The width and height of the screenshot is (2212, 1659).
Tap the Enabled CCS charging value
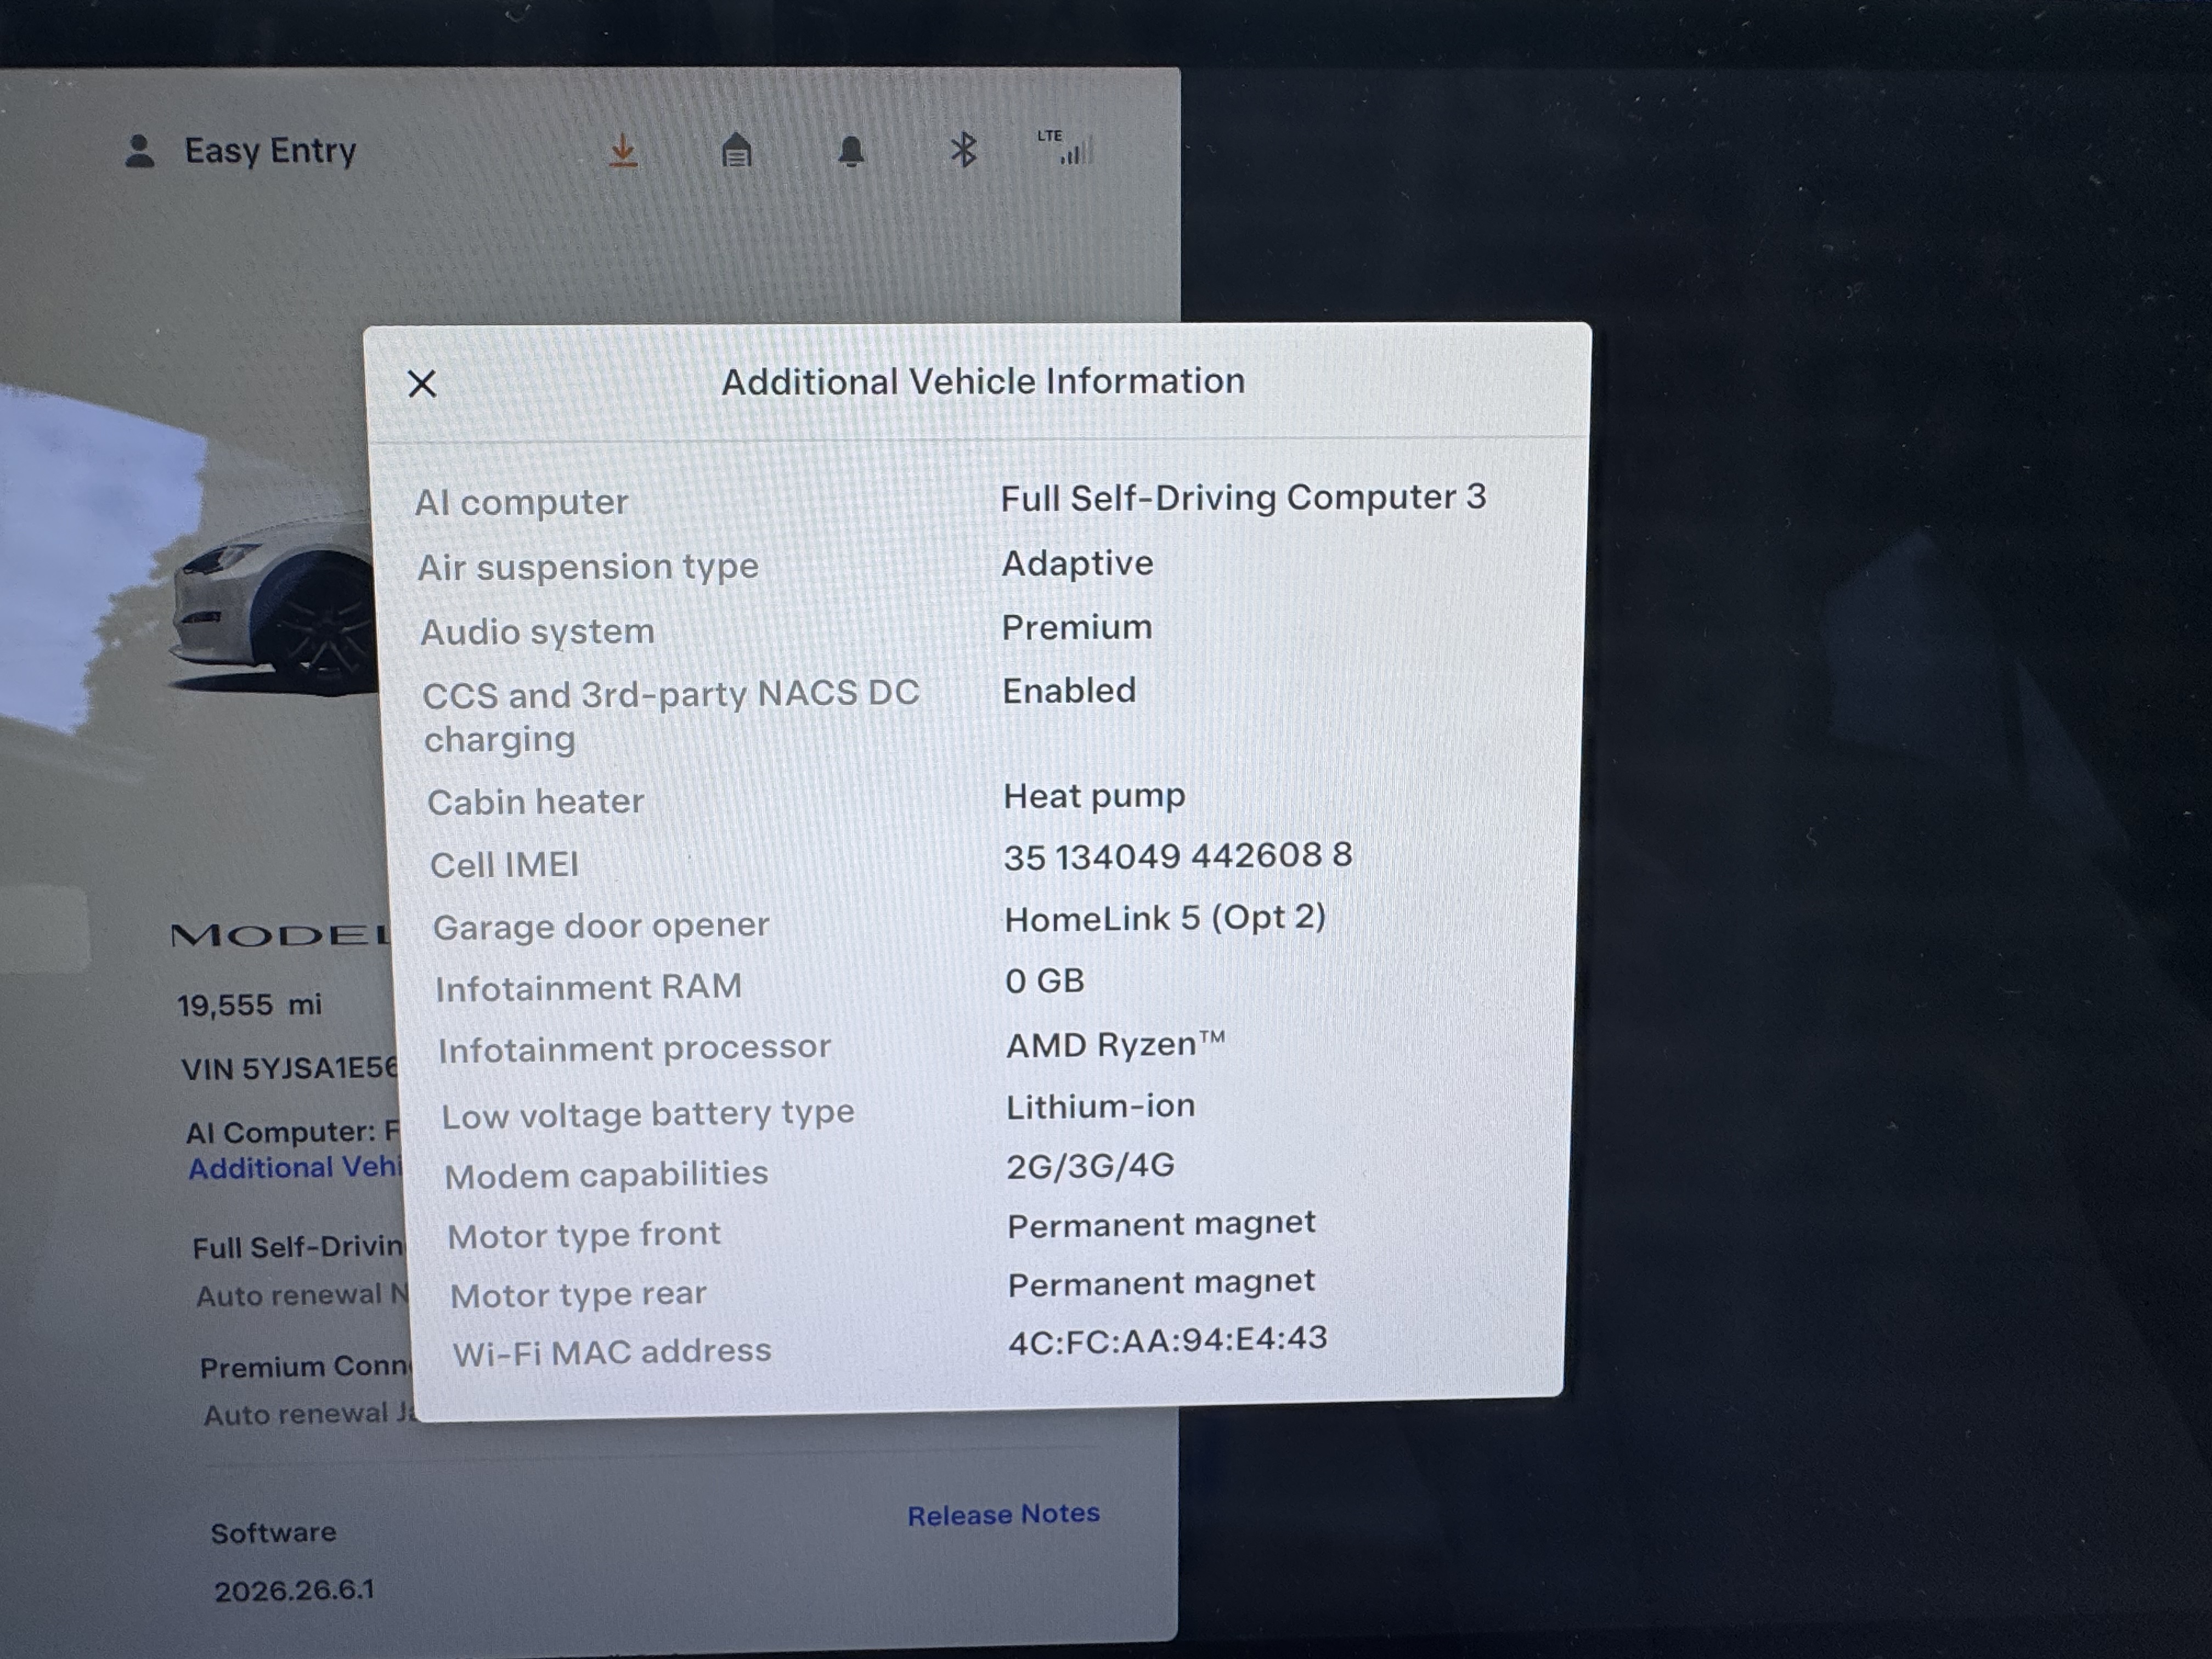point(1069,690)
